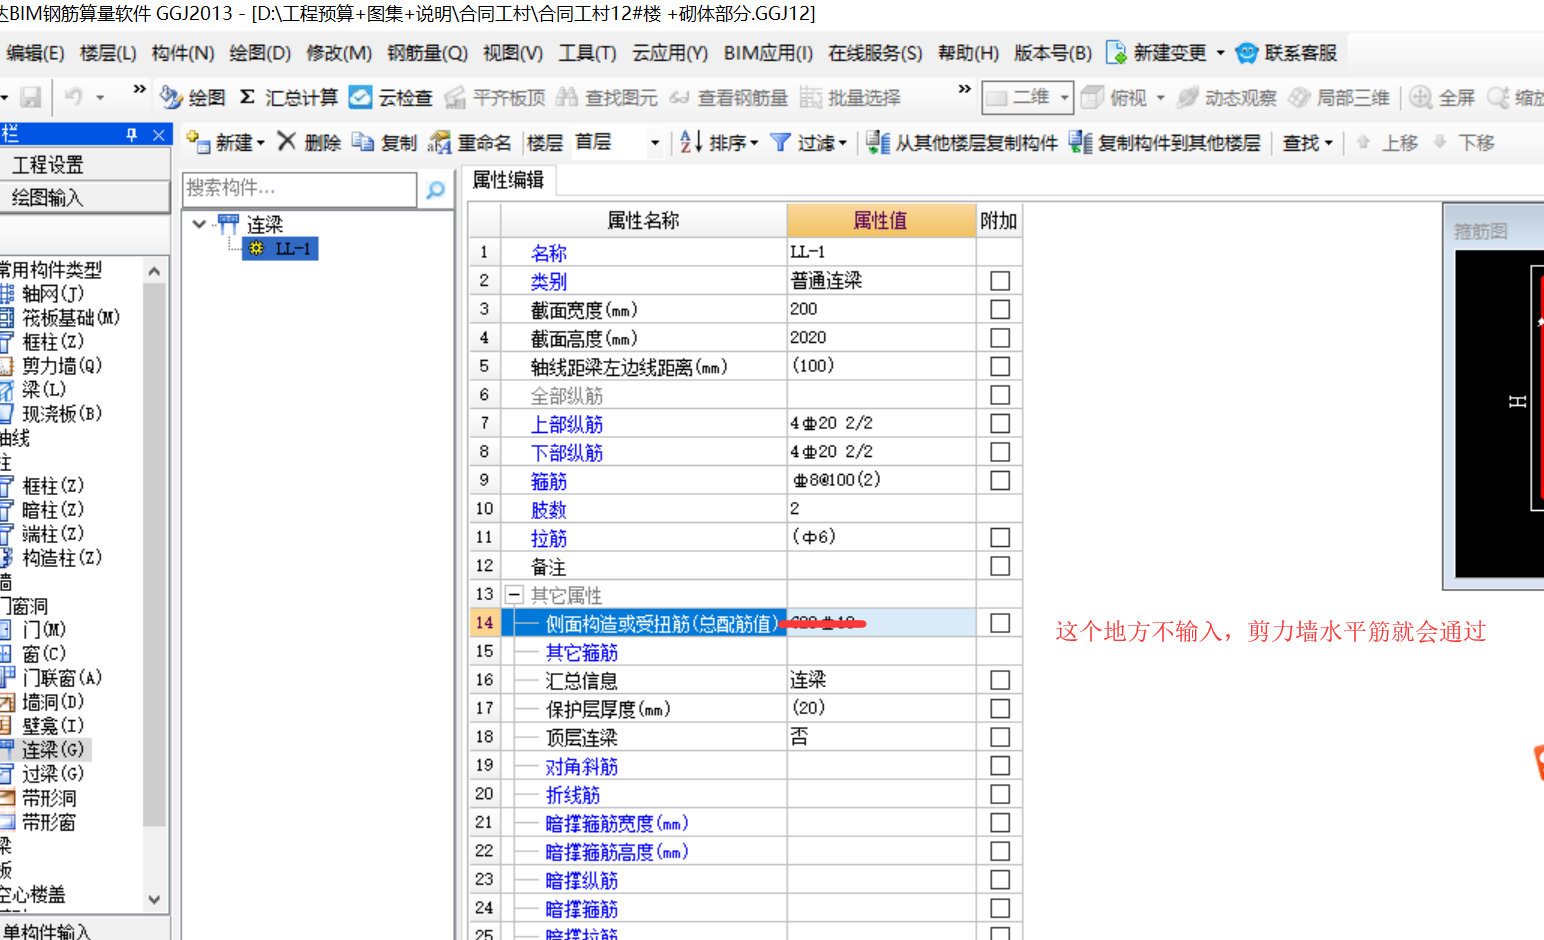Toggle 附加 checkbox for 下部纵筋 row
The image size is (1544, 940).
1000,452
